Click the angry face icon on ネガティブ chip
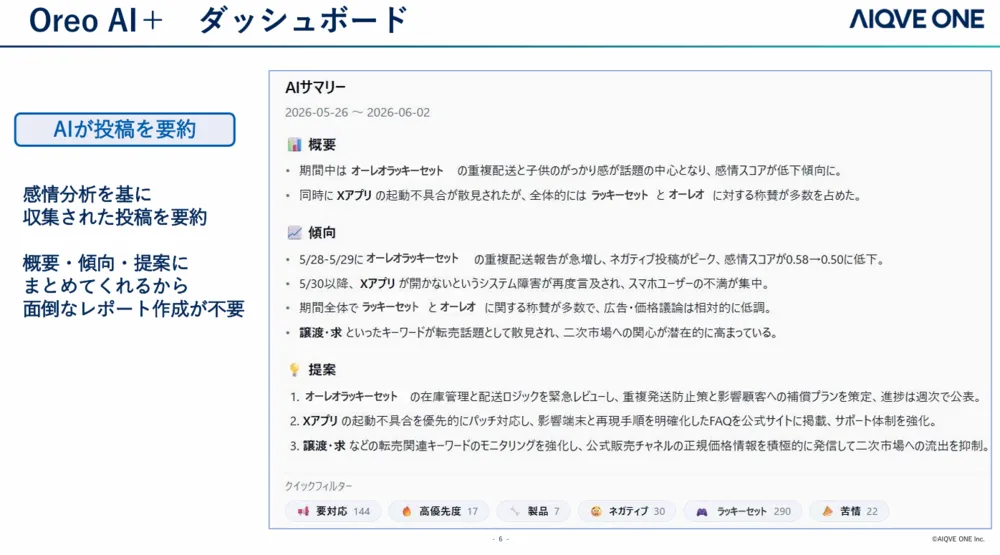The width and height of the screenshot is (1000, 555). [x=596, y=511]
